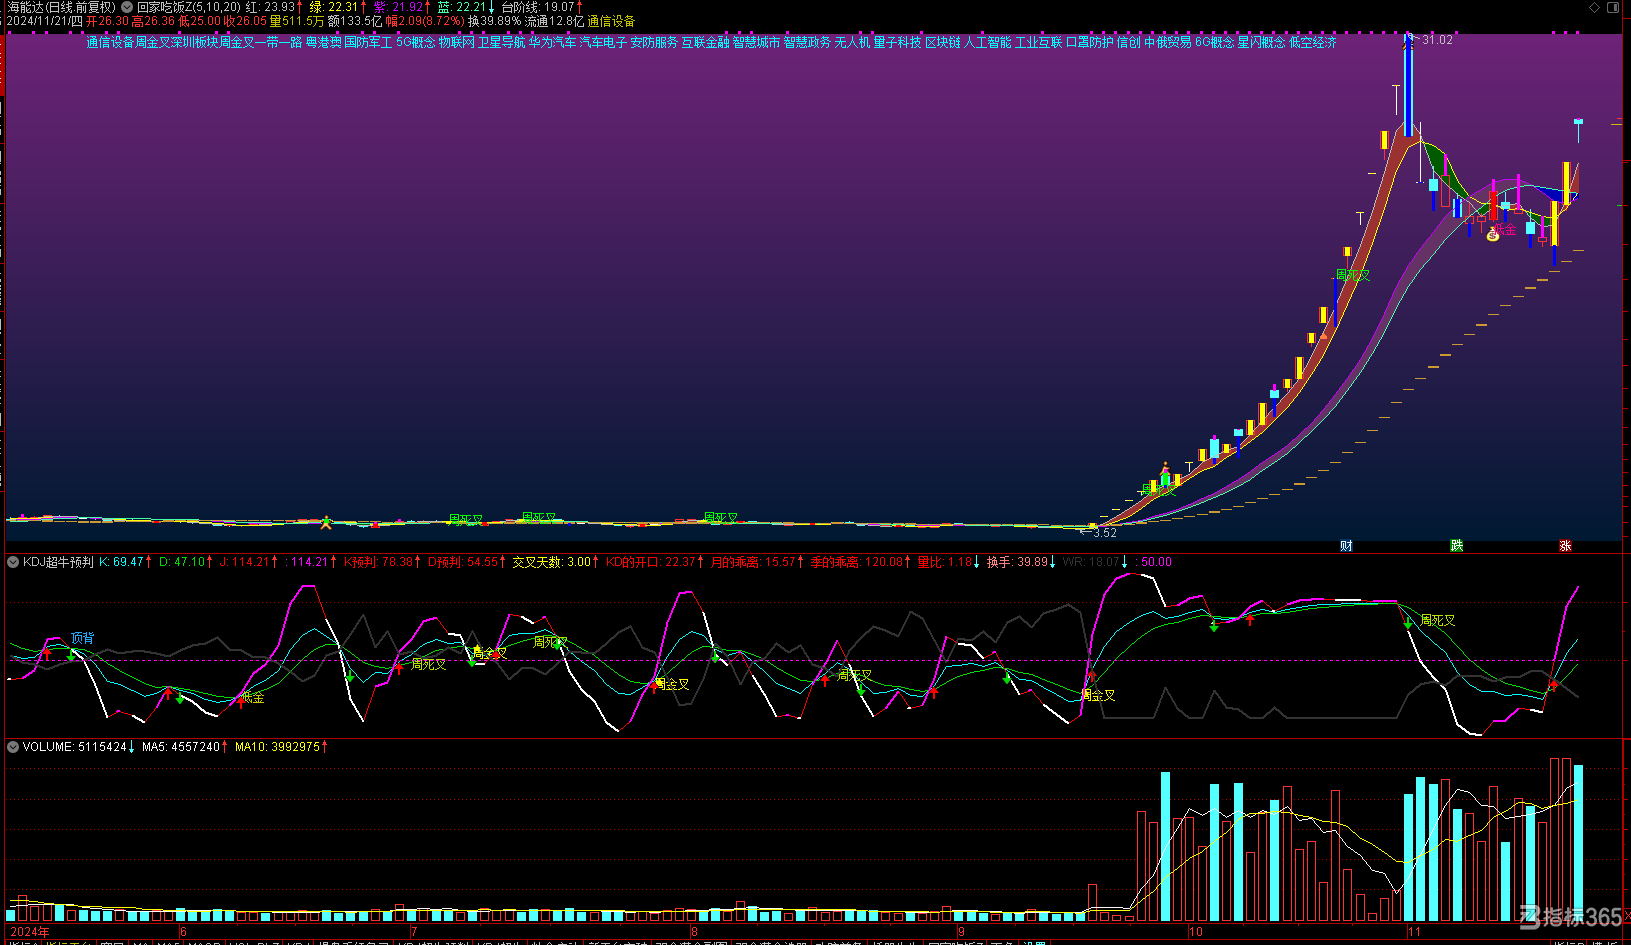
Task: Open the 华为汽车 concept tag
Action: [x=552, y=42]
